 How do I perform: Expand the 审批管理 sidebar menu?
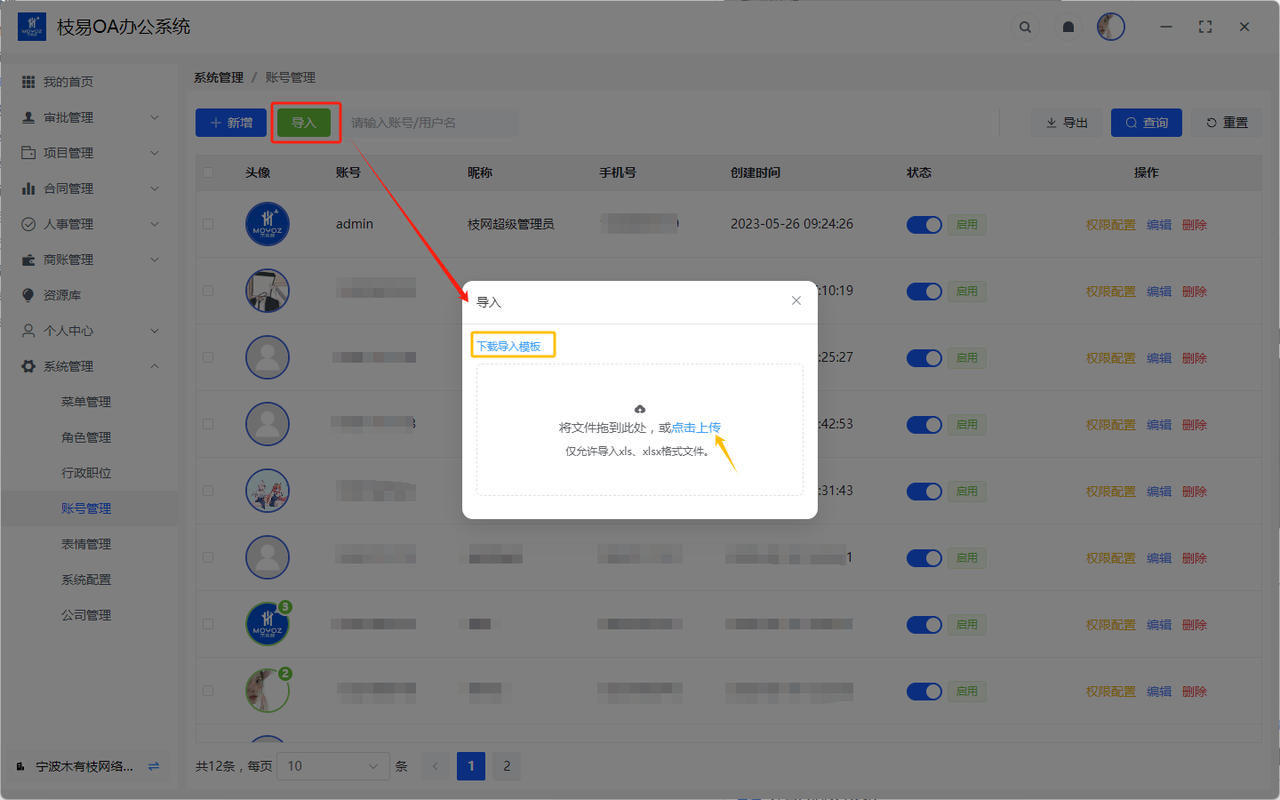90,118
